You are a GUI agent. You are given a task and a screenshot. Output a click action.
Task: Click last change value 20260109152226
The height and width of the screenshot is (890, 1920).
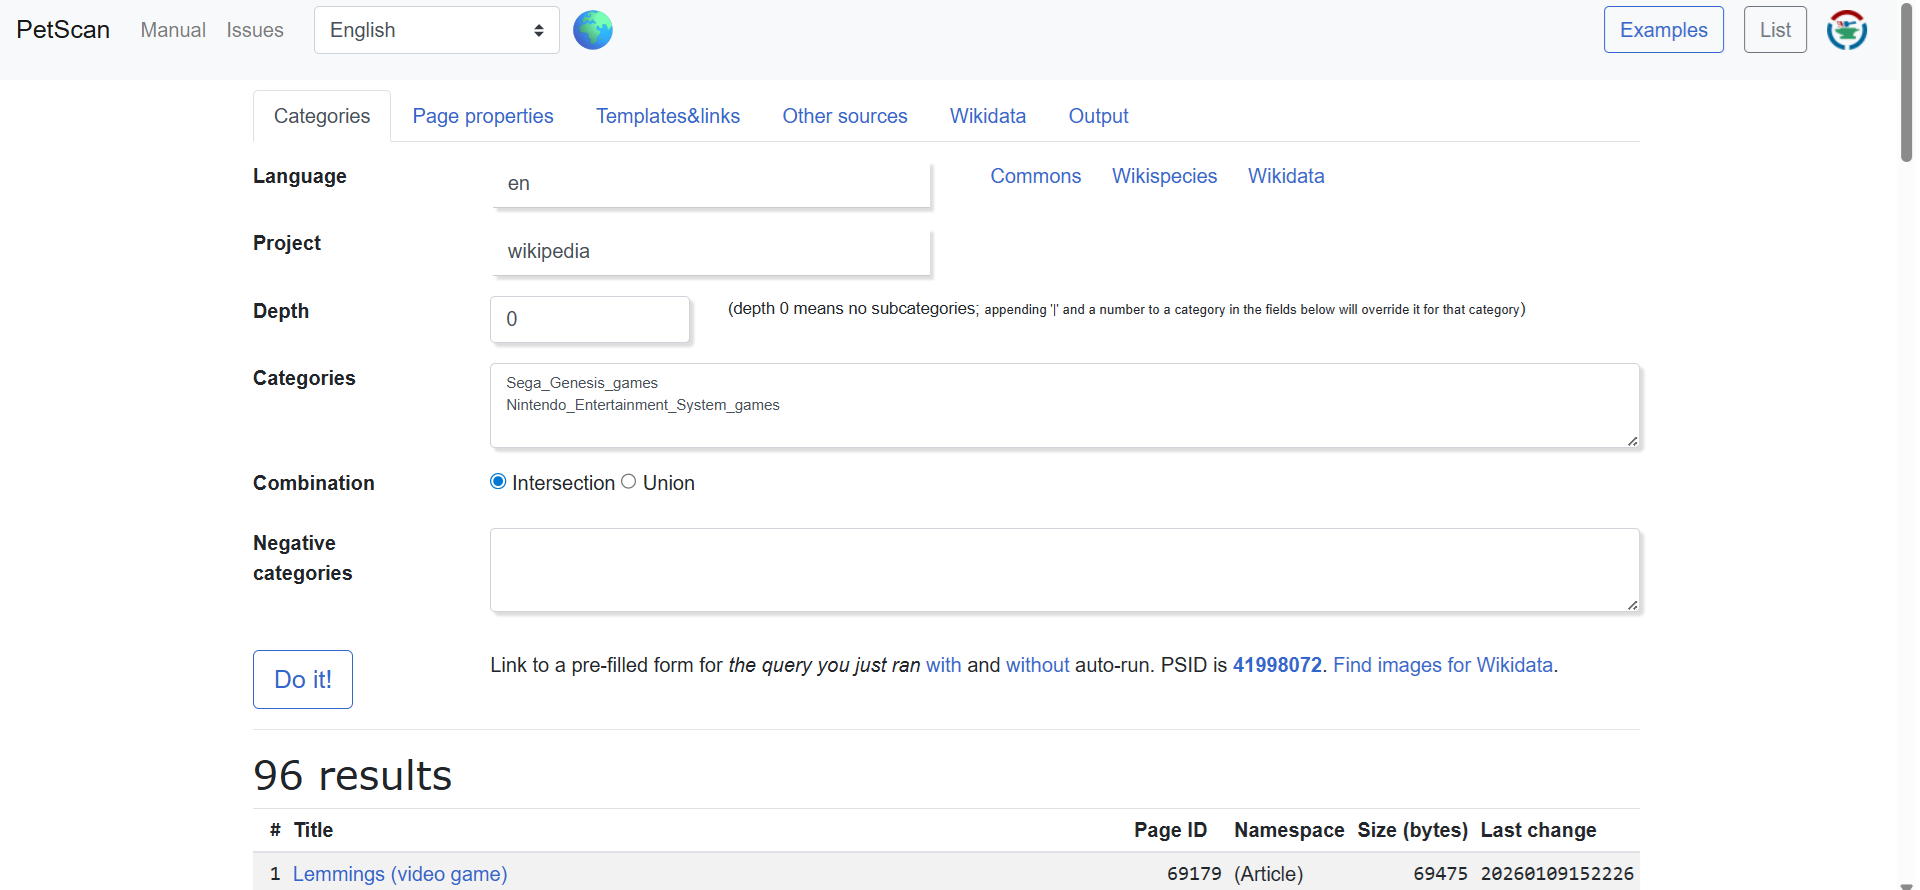coord(1557,874)
